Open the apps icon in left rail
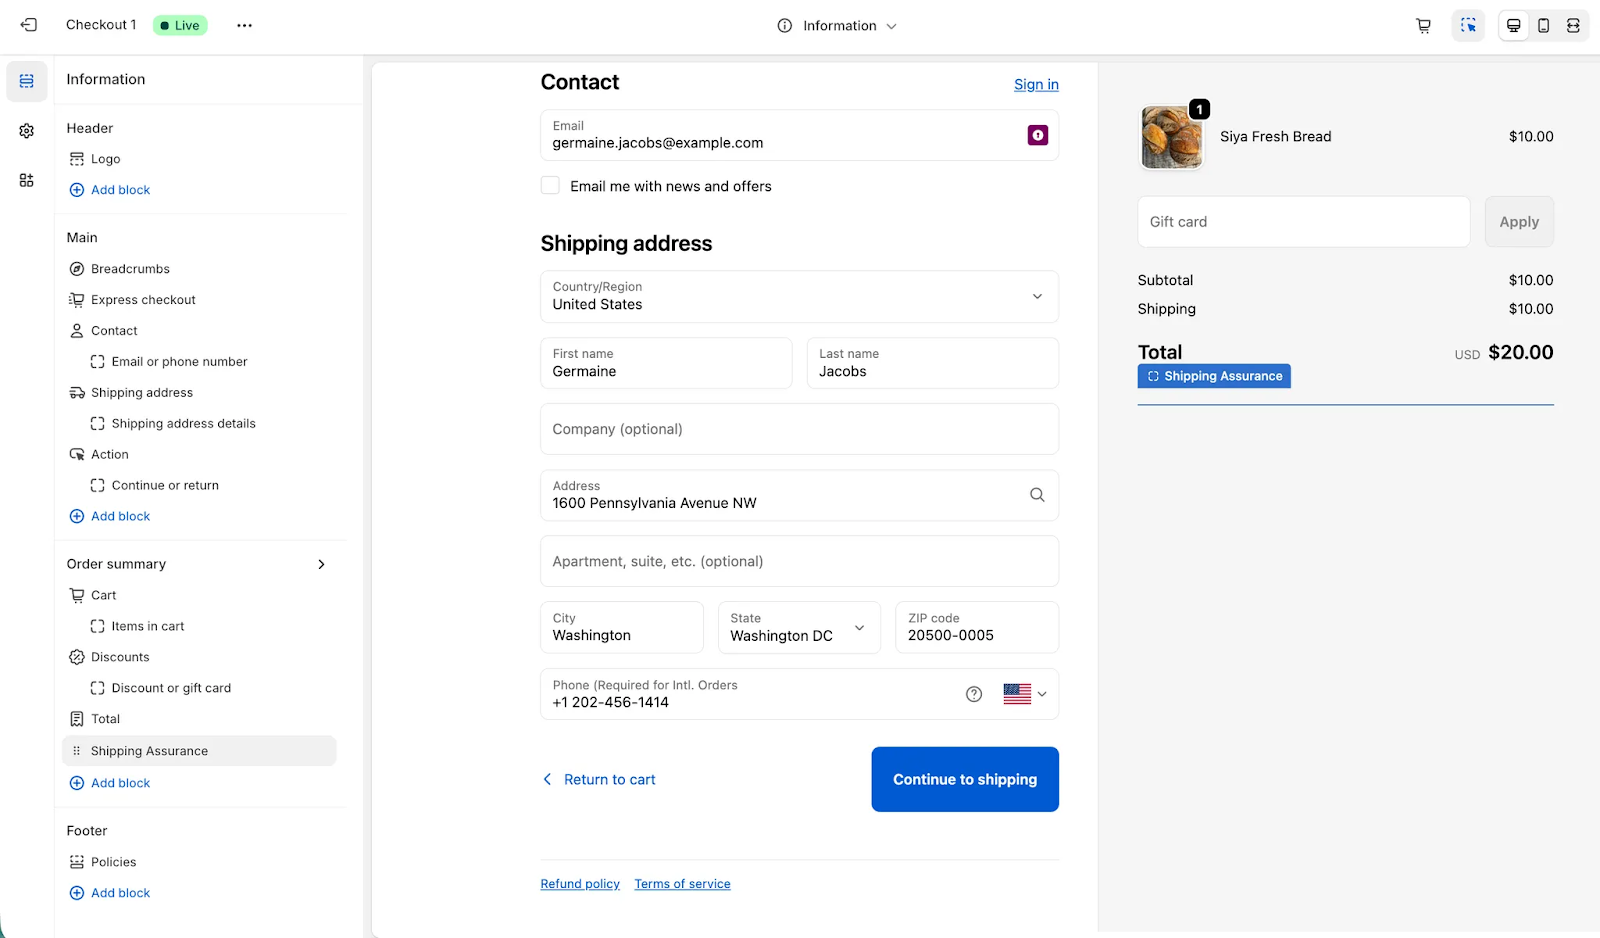This screenshot has height=938, width=1600. tap(27, 180)
